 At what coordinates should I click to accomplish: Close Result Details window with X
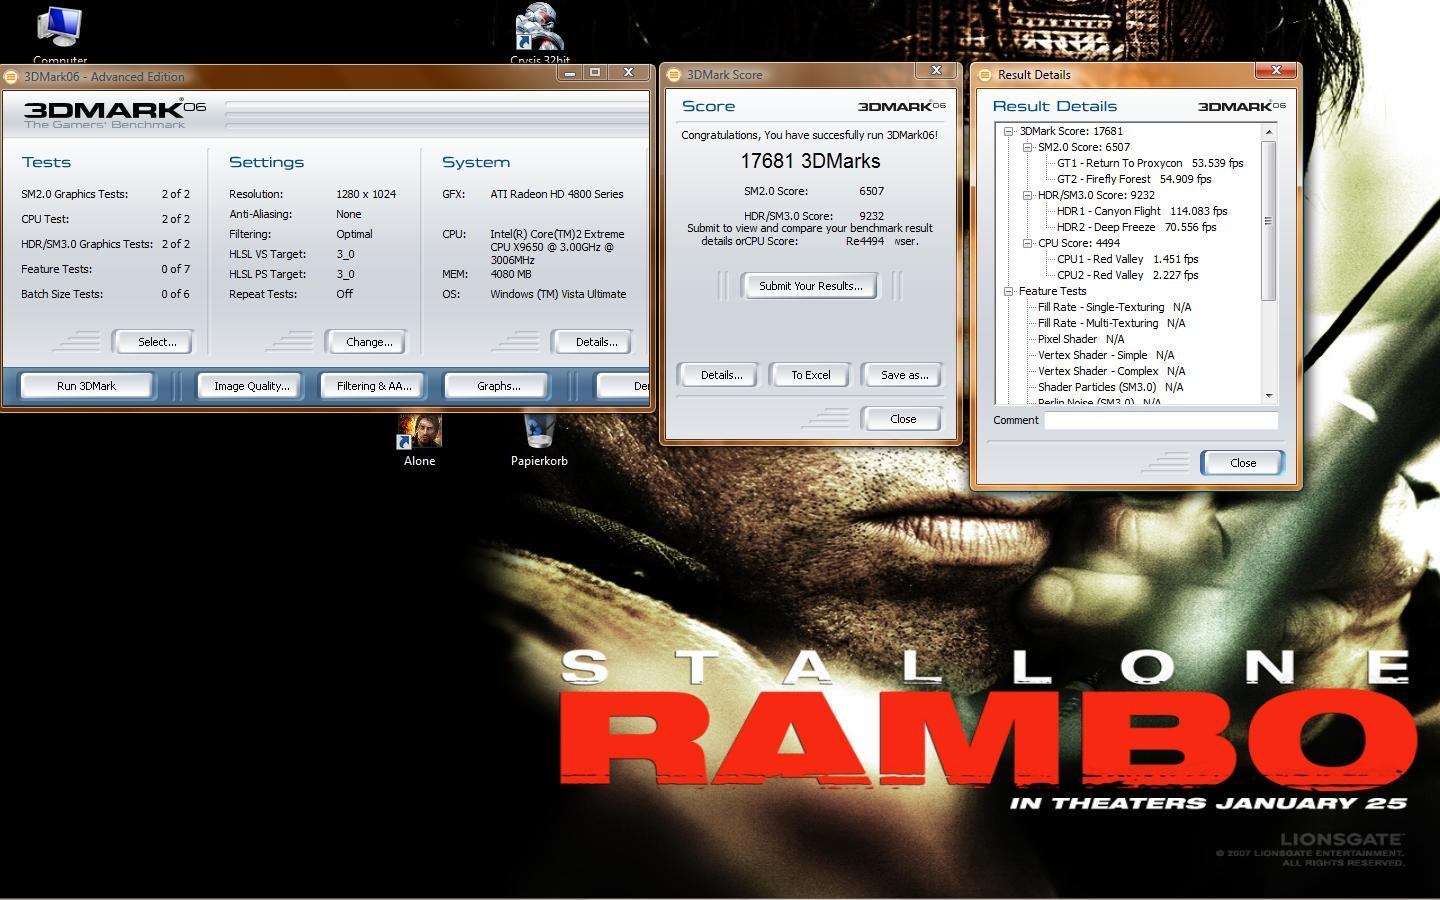[1276, 71]
